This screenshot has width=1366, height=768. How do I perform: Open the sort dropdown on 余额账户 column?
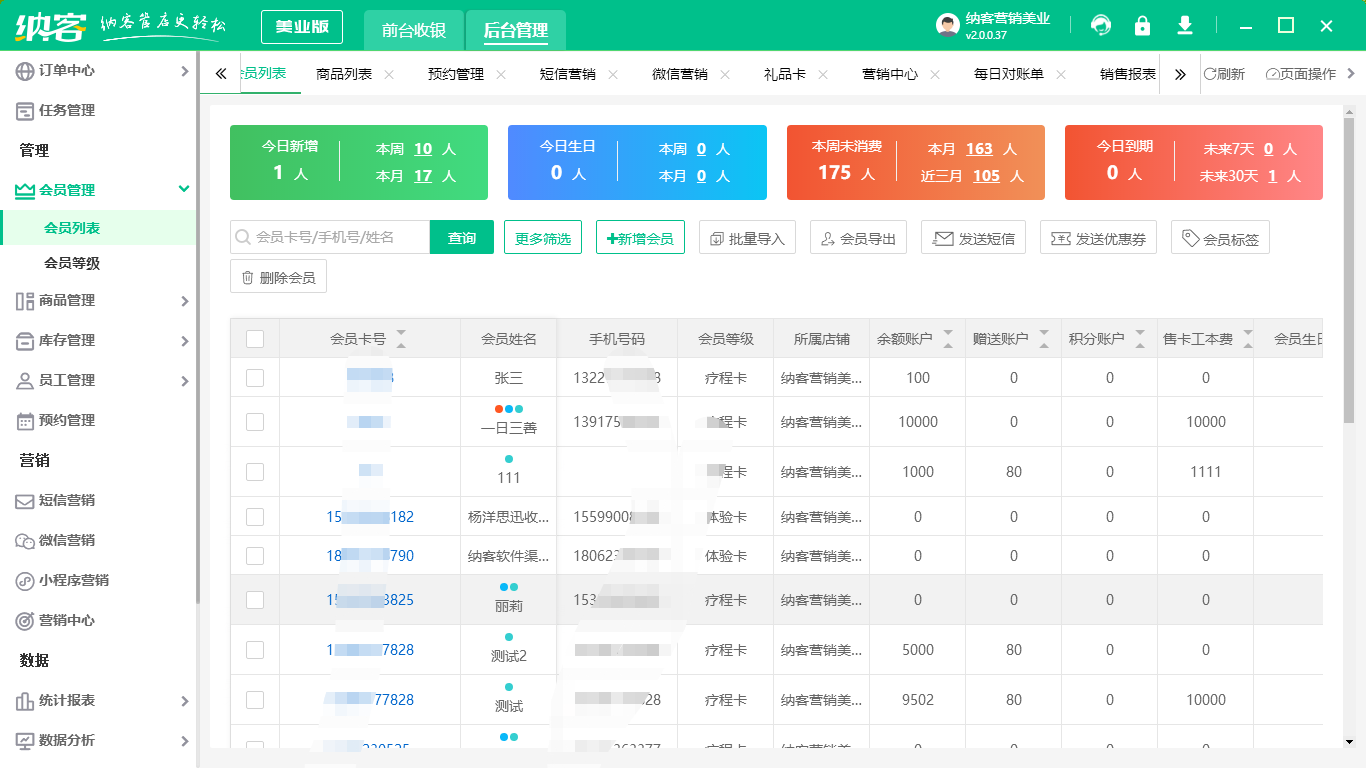[948, 338]
